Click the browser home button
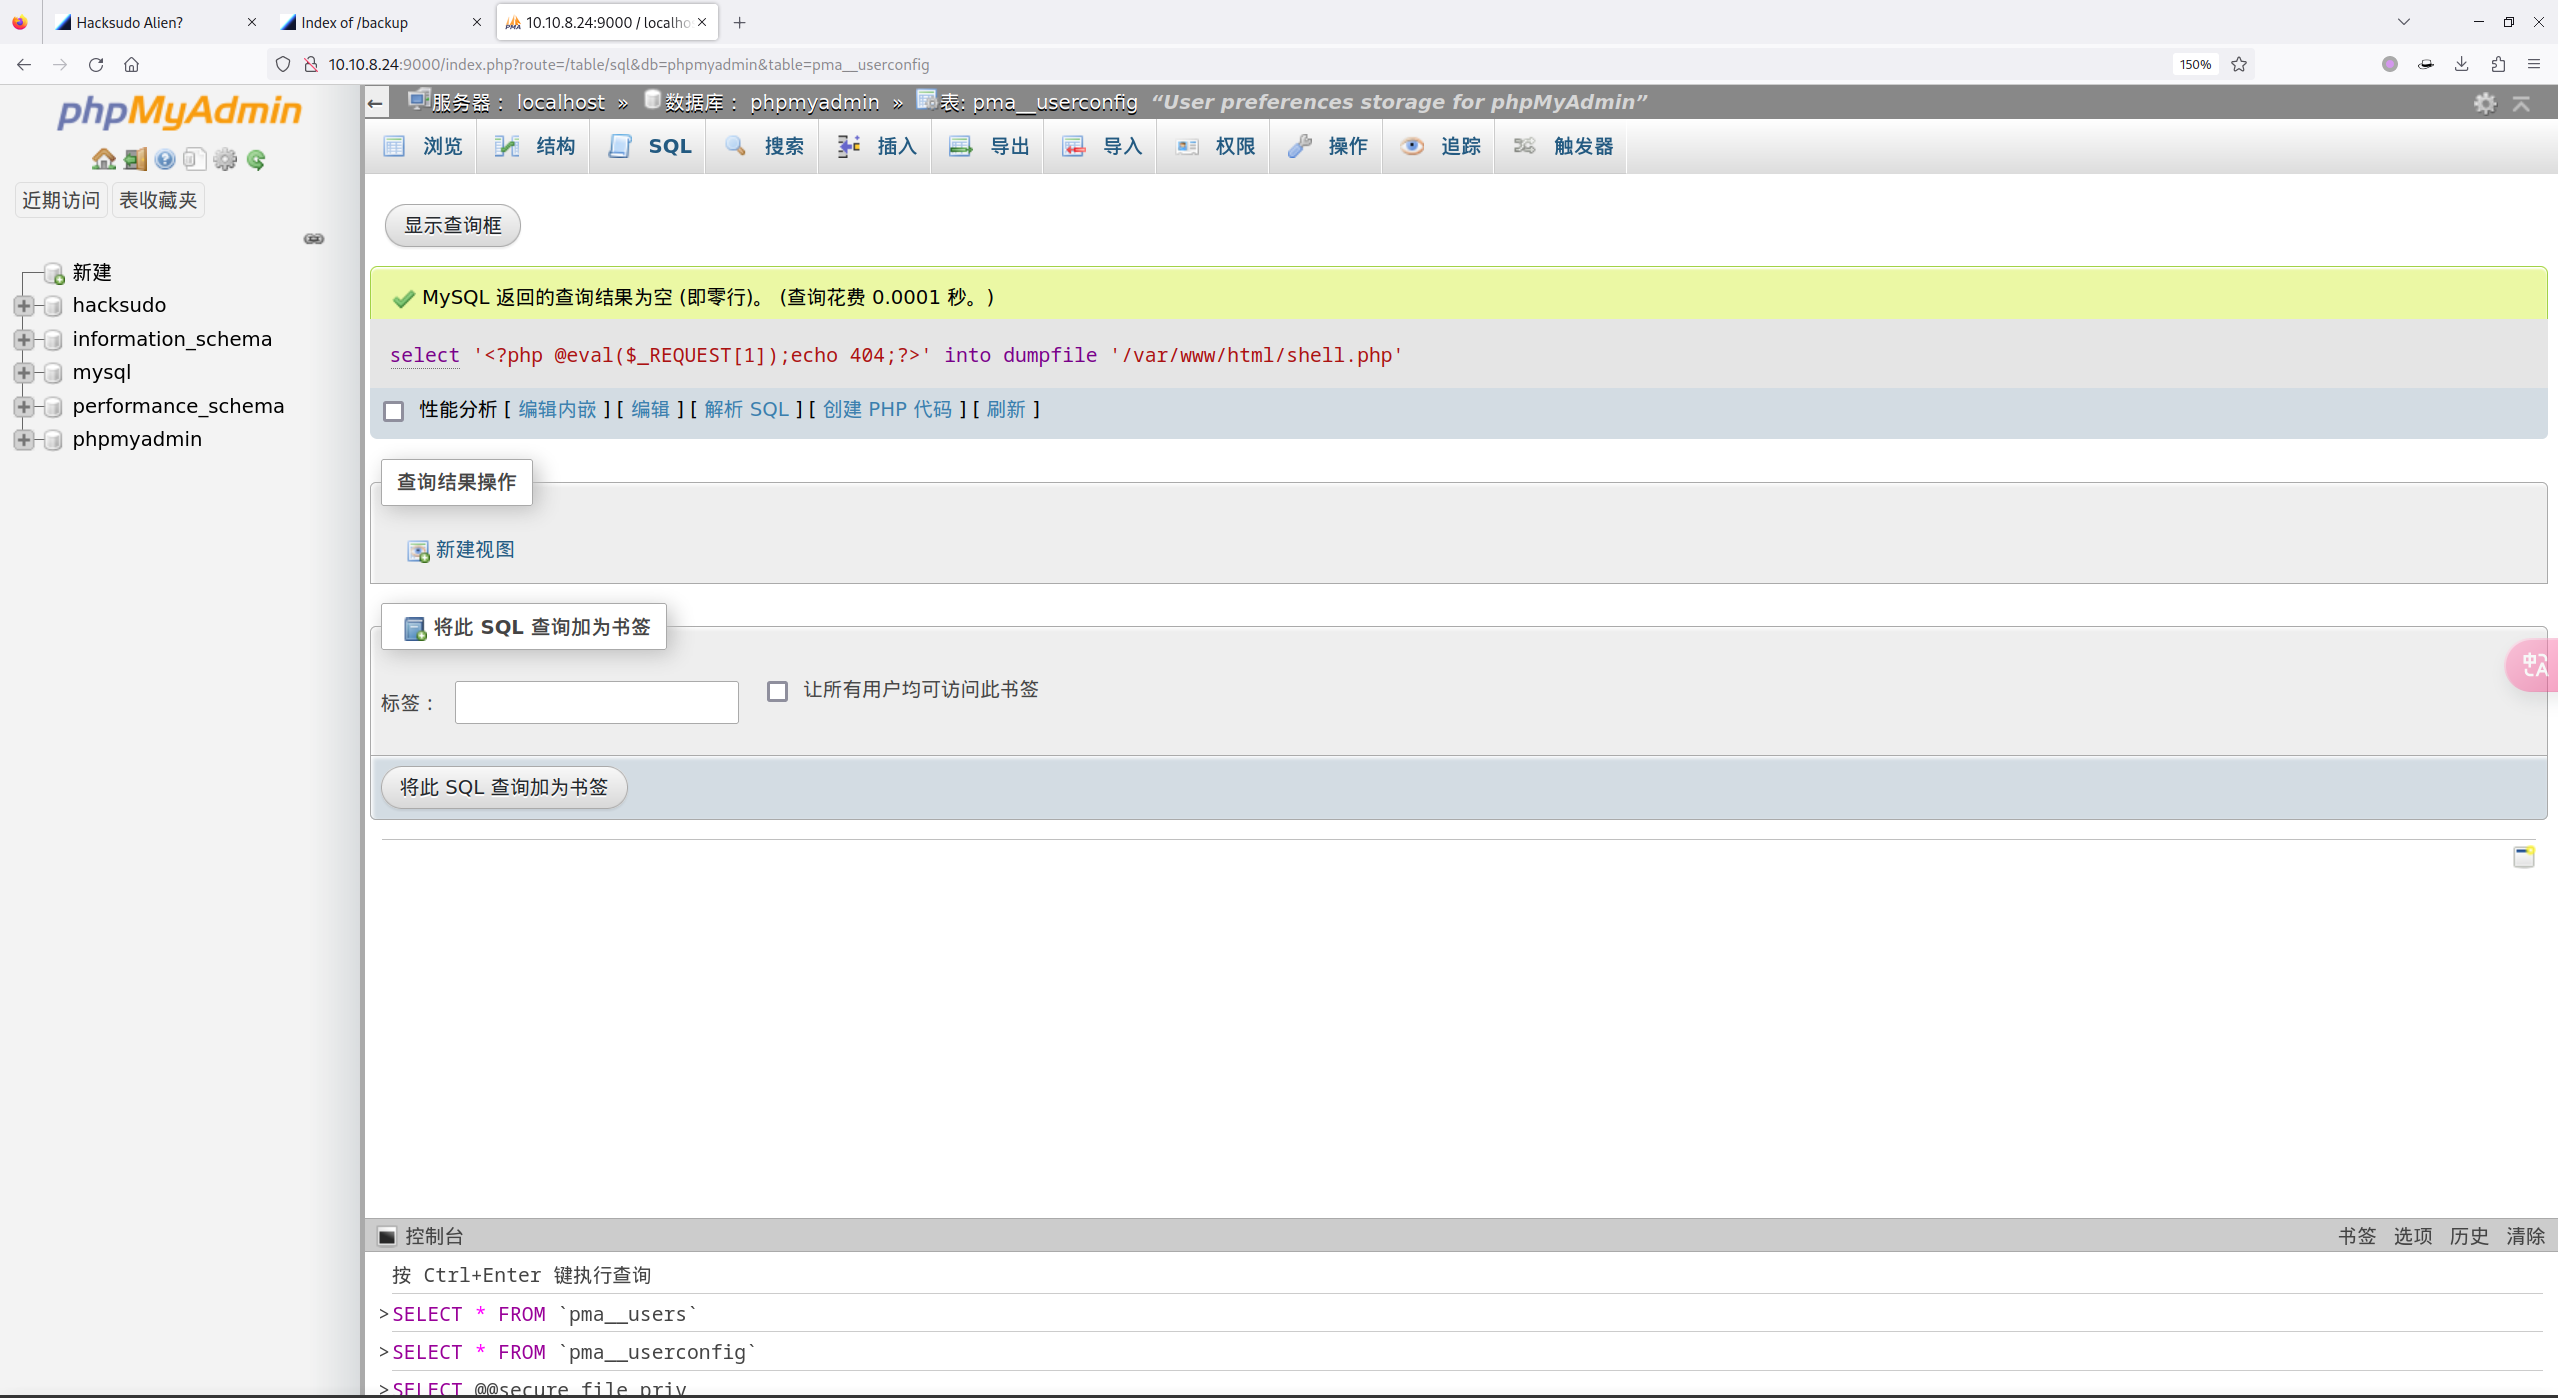Screen dimensions: 2558x1398 coord(131,64)
